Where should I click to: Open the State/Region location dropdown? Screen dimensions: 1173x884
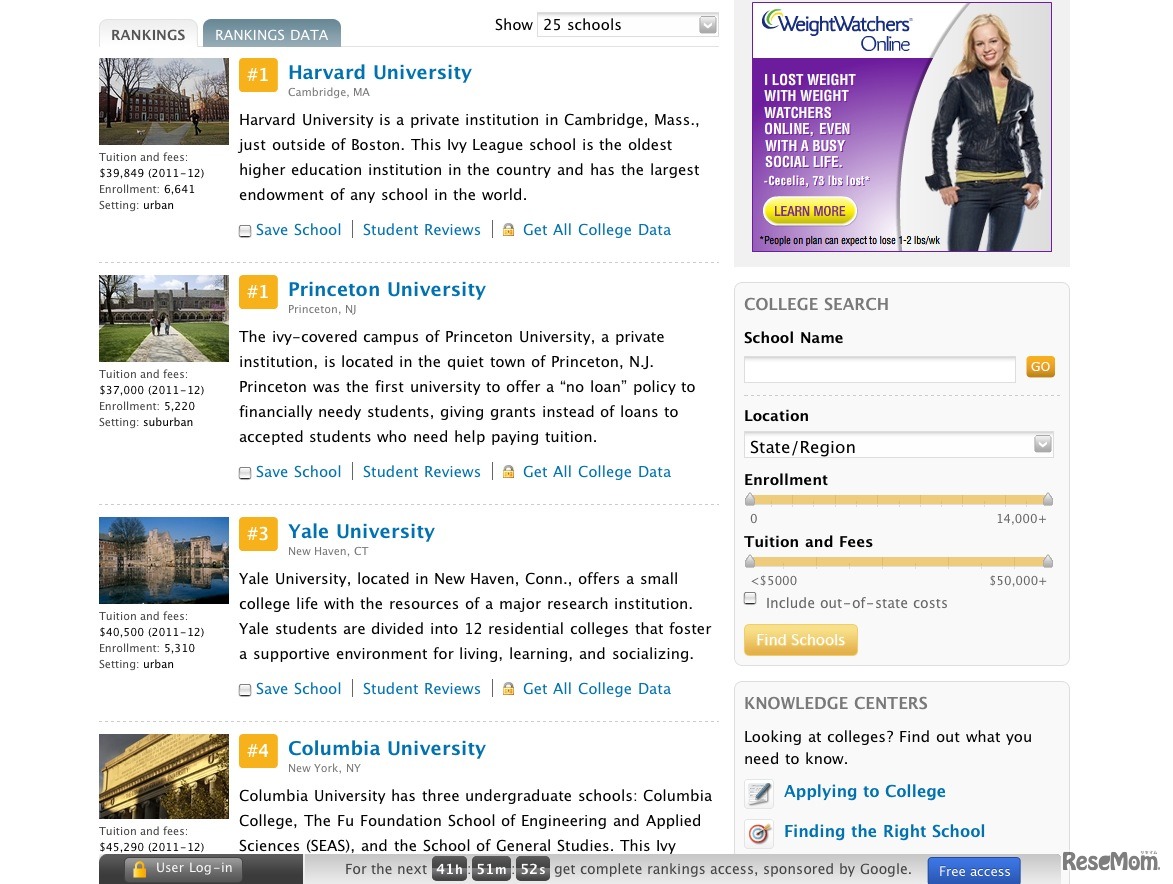898,444
